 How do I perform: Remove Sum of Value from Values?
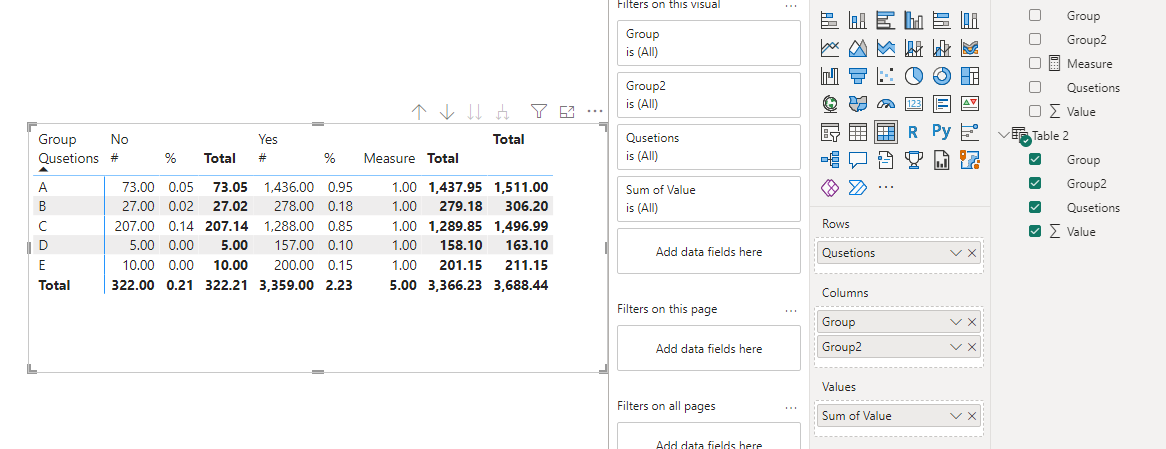(972, 416)
